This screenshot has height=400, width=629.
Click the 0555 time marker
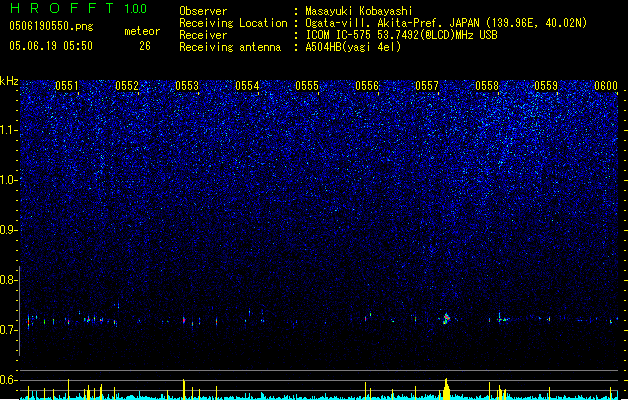(x=307, y=86)
